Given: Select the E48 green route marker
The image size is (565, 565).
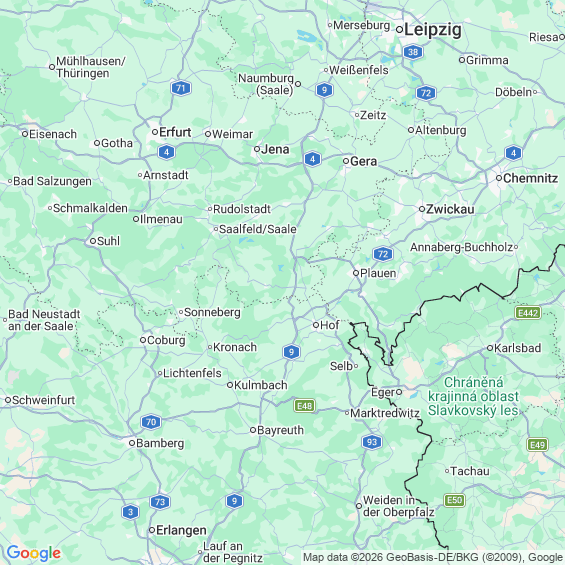Looking at the screenshot, I should coord(305,406).
